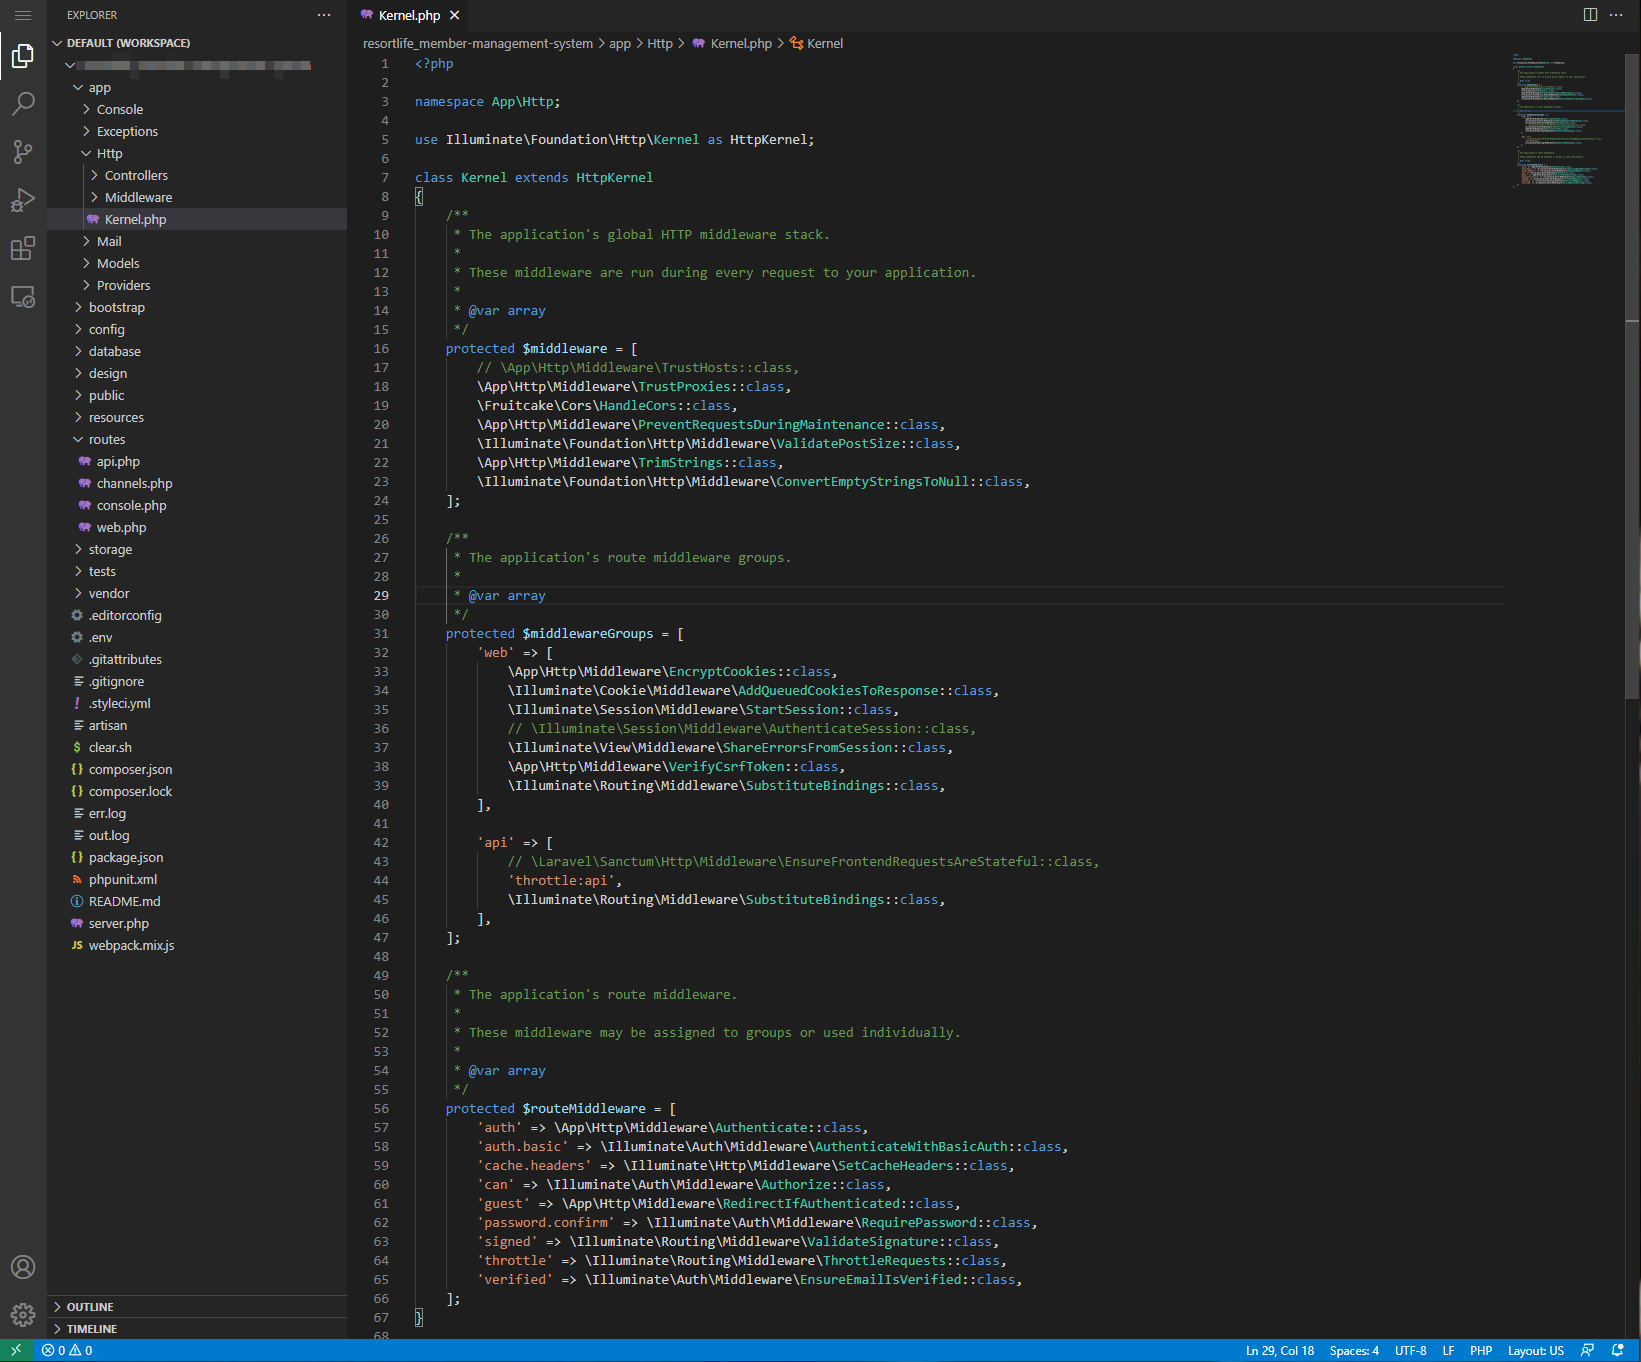Open the Remote Explorer view
The height and width of the screenshot is (1362, 1641).
[x=23, y=297]
